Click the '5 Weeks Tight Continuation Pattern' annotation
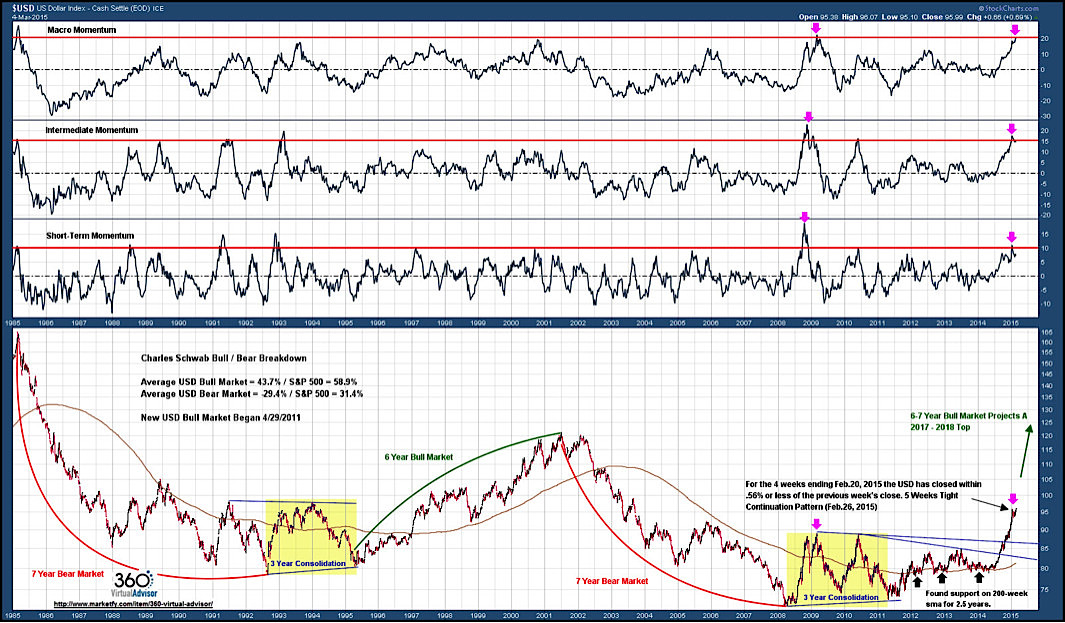The height and width of the screenshot is (623, 1065). point(863,495)
